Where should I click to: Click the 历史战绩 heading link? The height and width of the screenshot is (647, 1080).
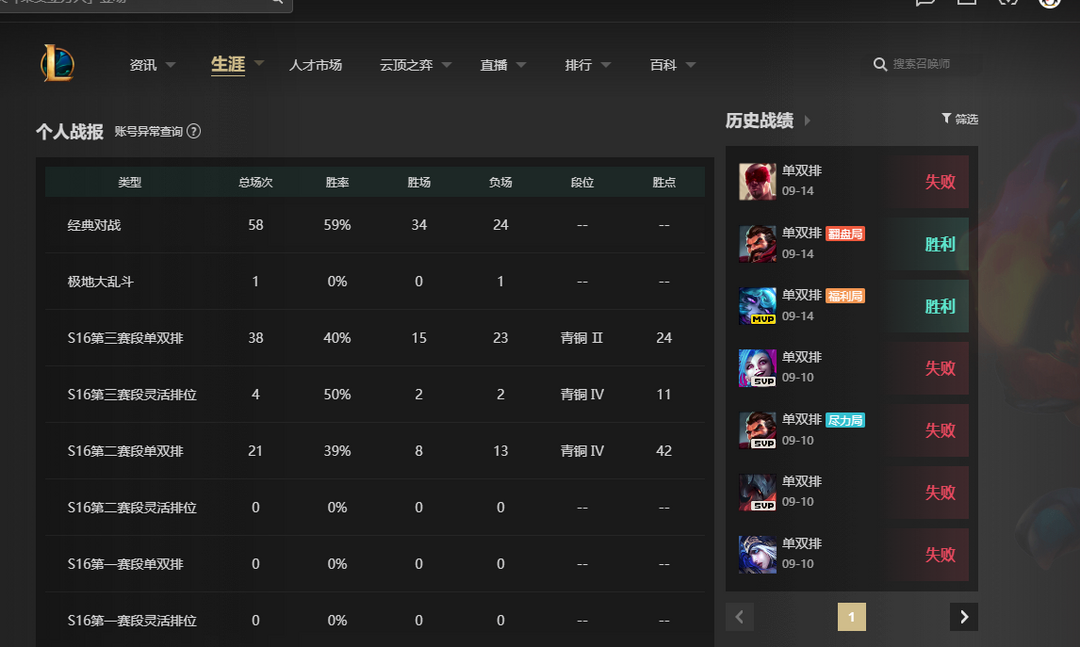tap(760, 121)
